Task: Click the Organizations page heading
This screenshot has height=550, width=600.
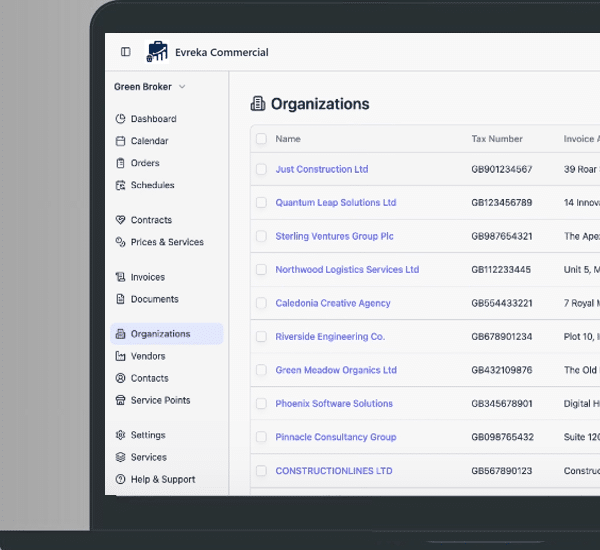Action: point(320,104)
